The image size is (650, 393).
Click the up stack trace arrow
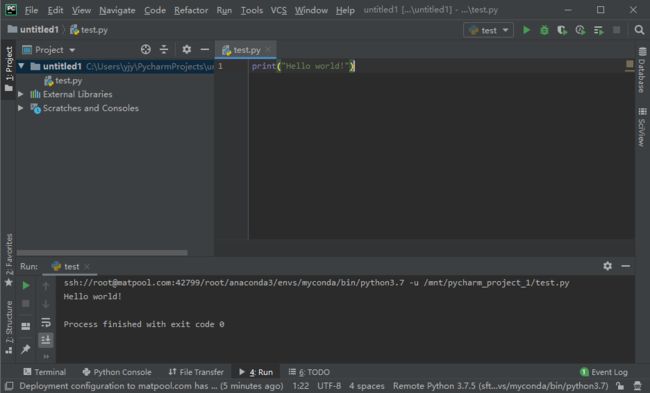tap(46, 285)
